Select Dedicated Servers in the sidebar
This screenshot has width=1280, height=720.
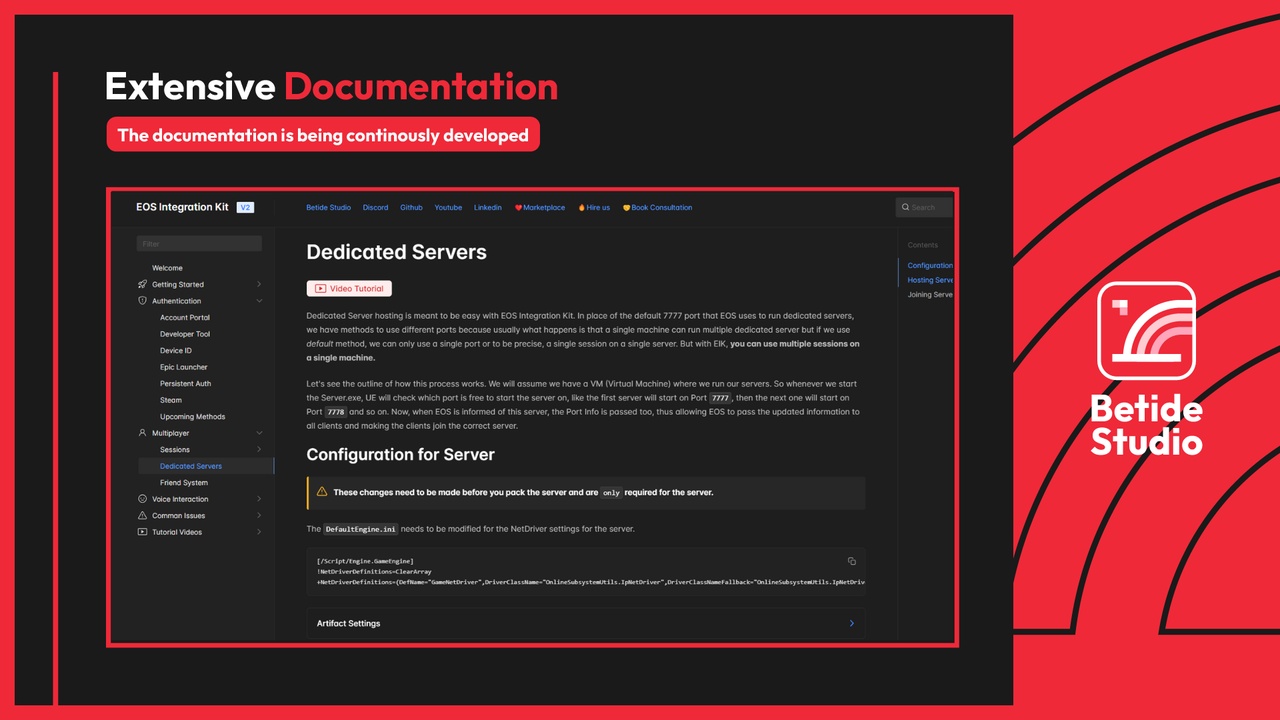190,465
